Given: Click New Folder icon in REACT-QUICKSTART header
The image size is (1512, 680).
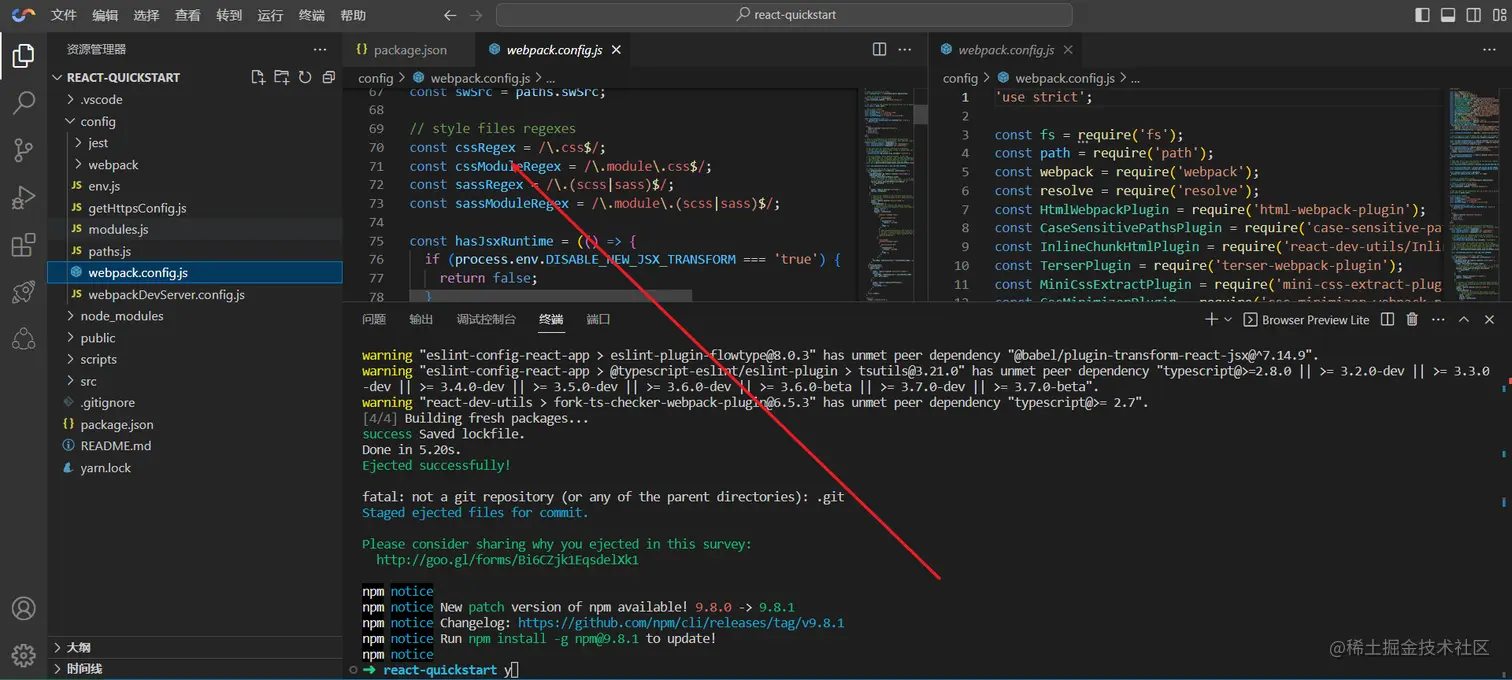Looking at the screenshot, I should pyautogui.click(x=281, y=77).
